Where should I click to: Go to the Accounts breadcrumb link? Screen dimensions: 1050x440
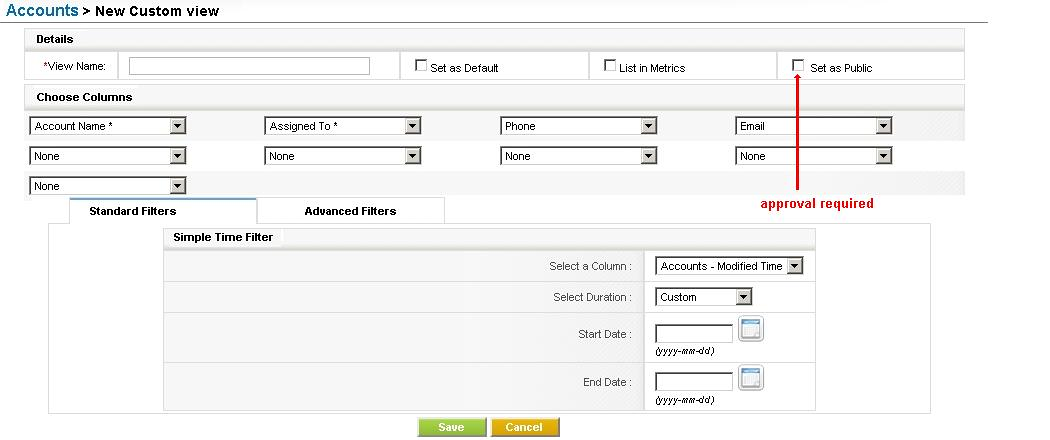click(42, 11)
